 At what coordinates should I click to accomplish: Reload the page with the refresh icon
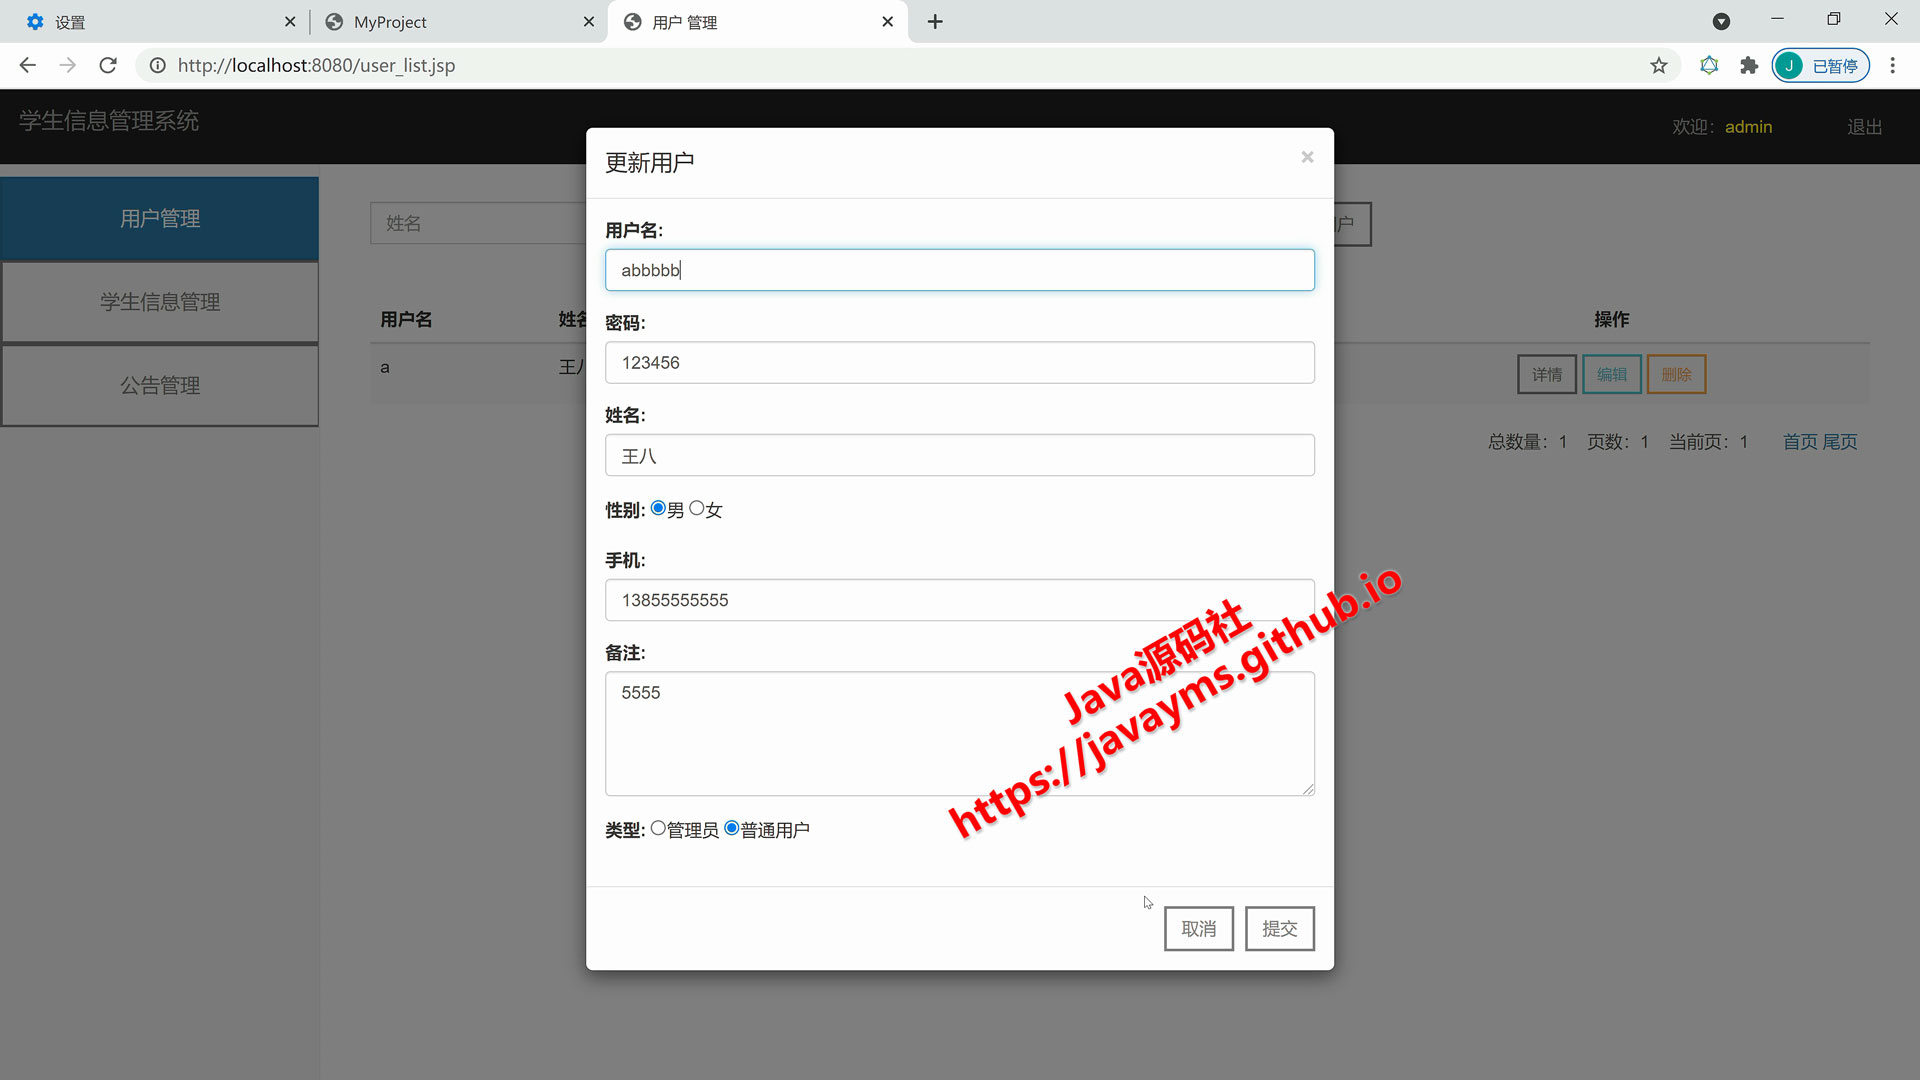[108, 65]
